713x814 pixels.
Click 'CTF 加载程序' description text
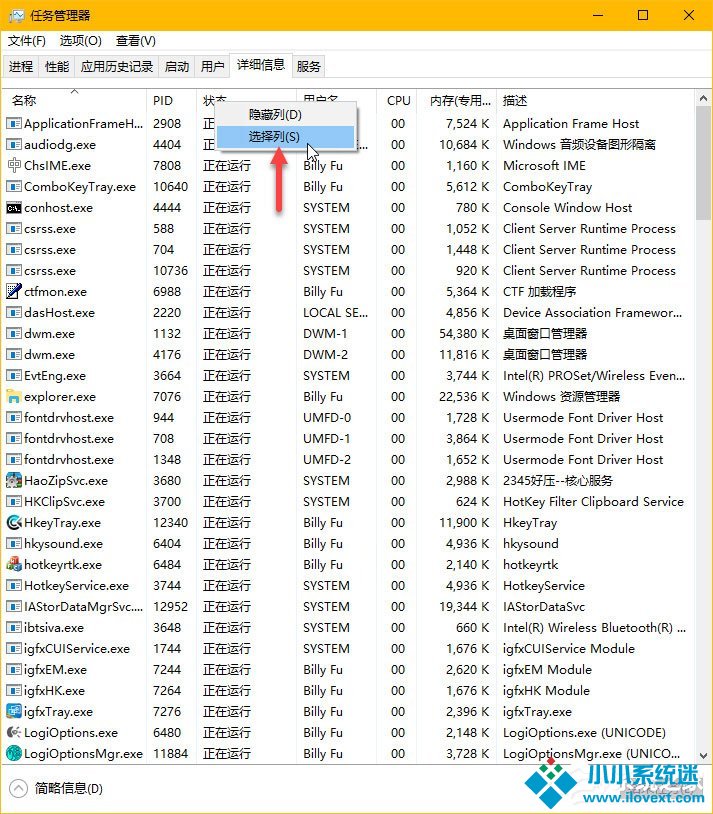tap(540, 291)
